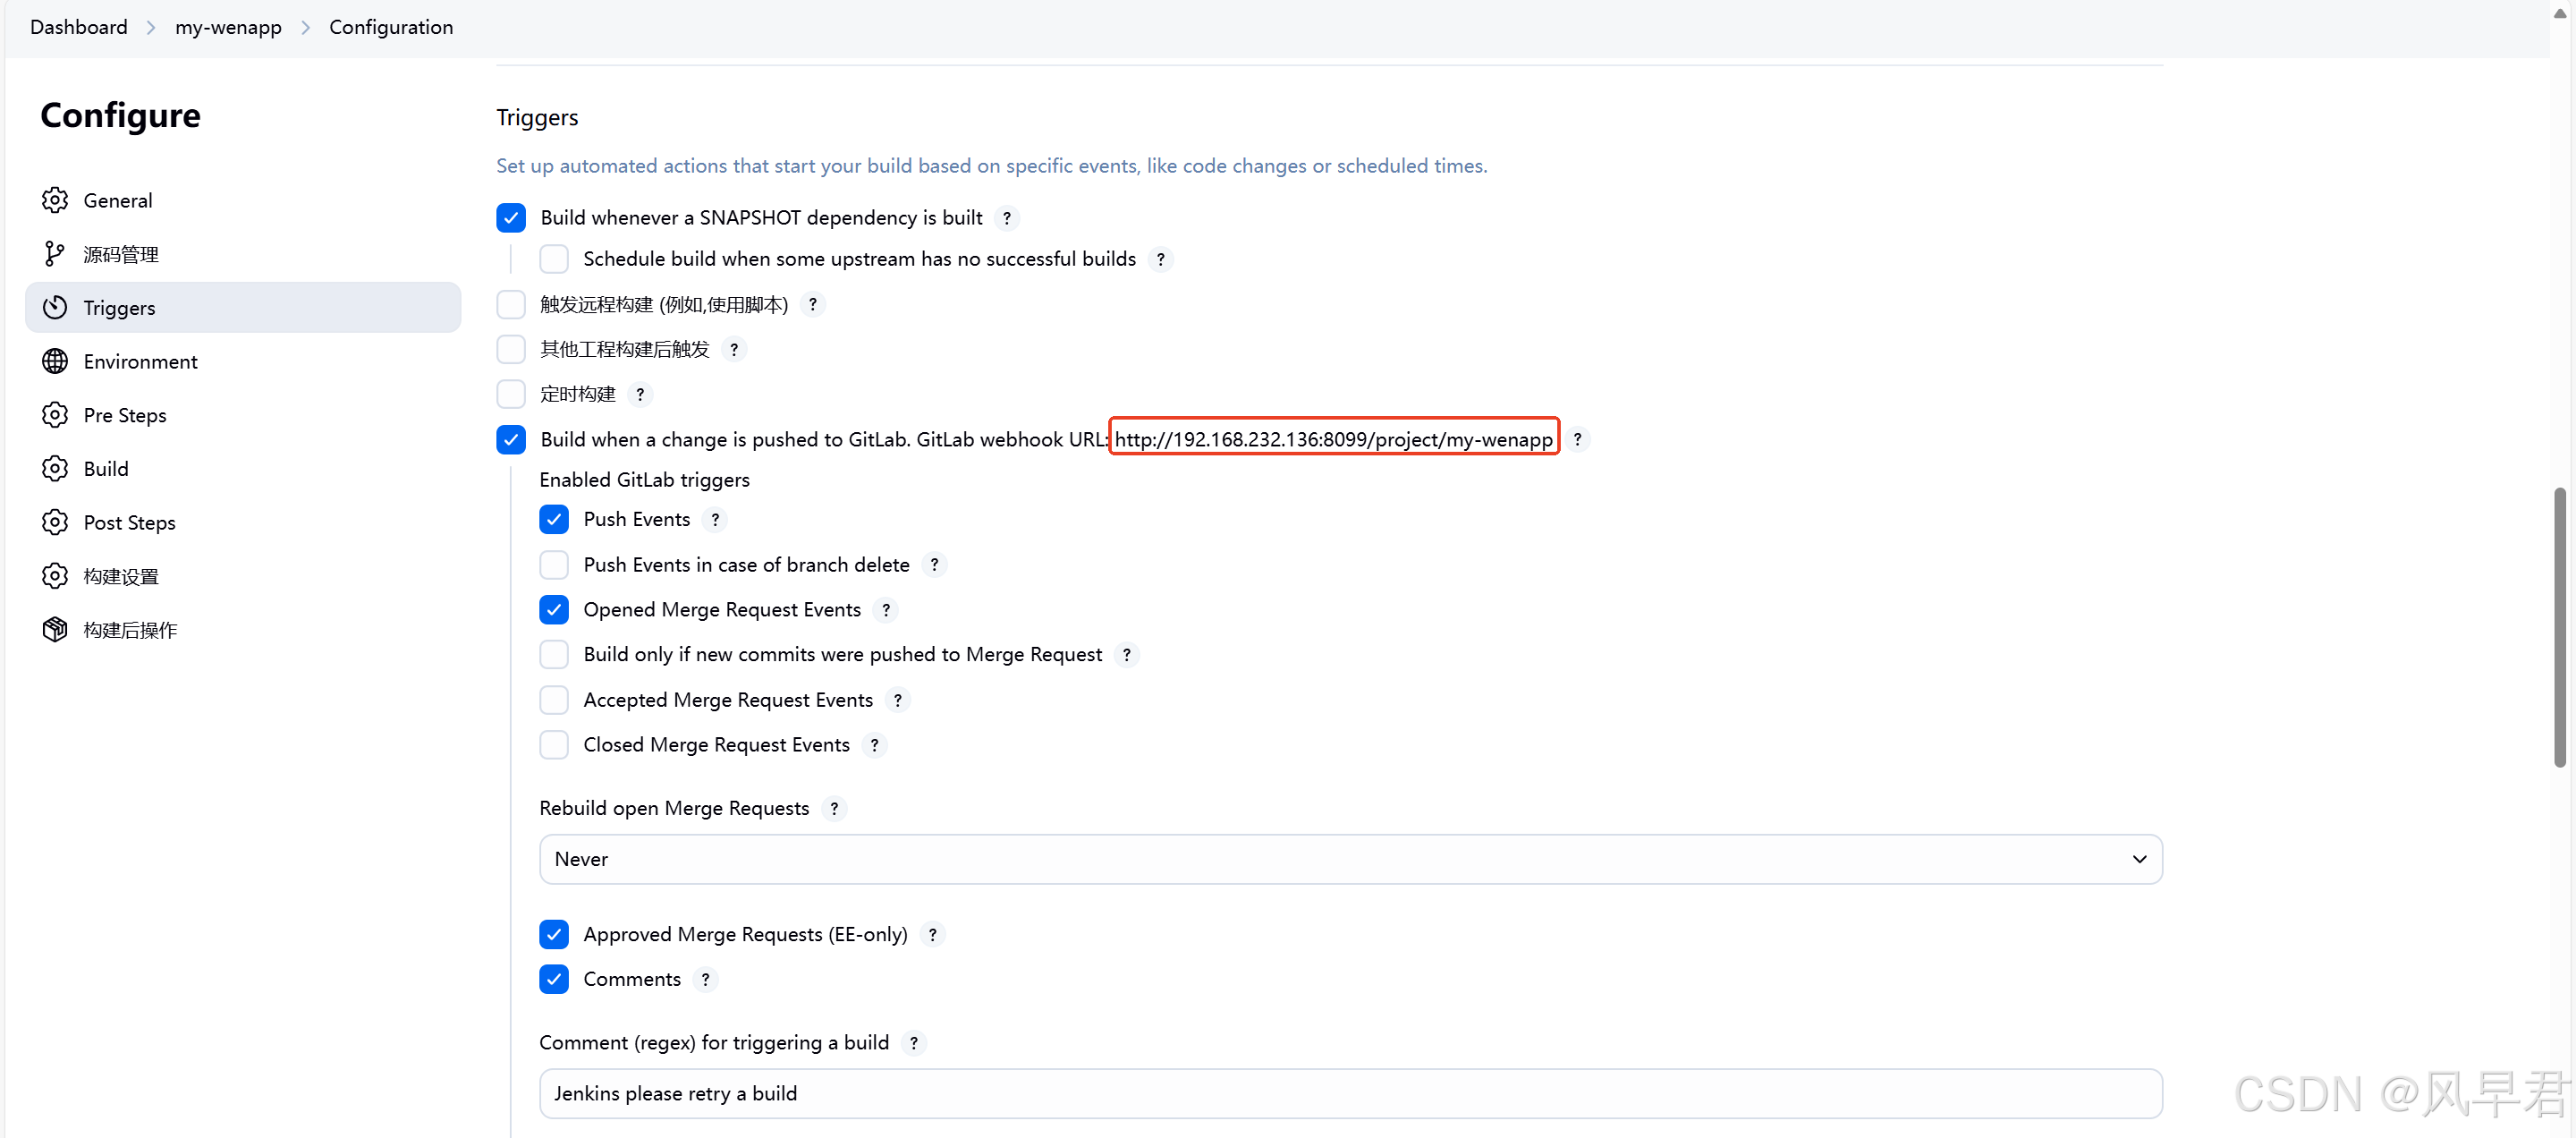This screenshot has width=2576, height=1138.
Task: Open help for Push Events trigger
Action: click(715, 519)
